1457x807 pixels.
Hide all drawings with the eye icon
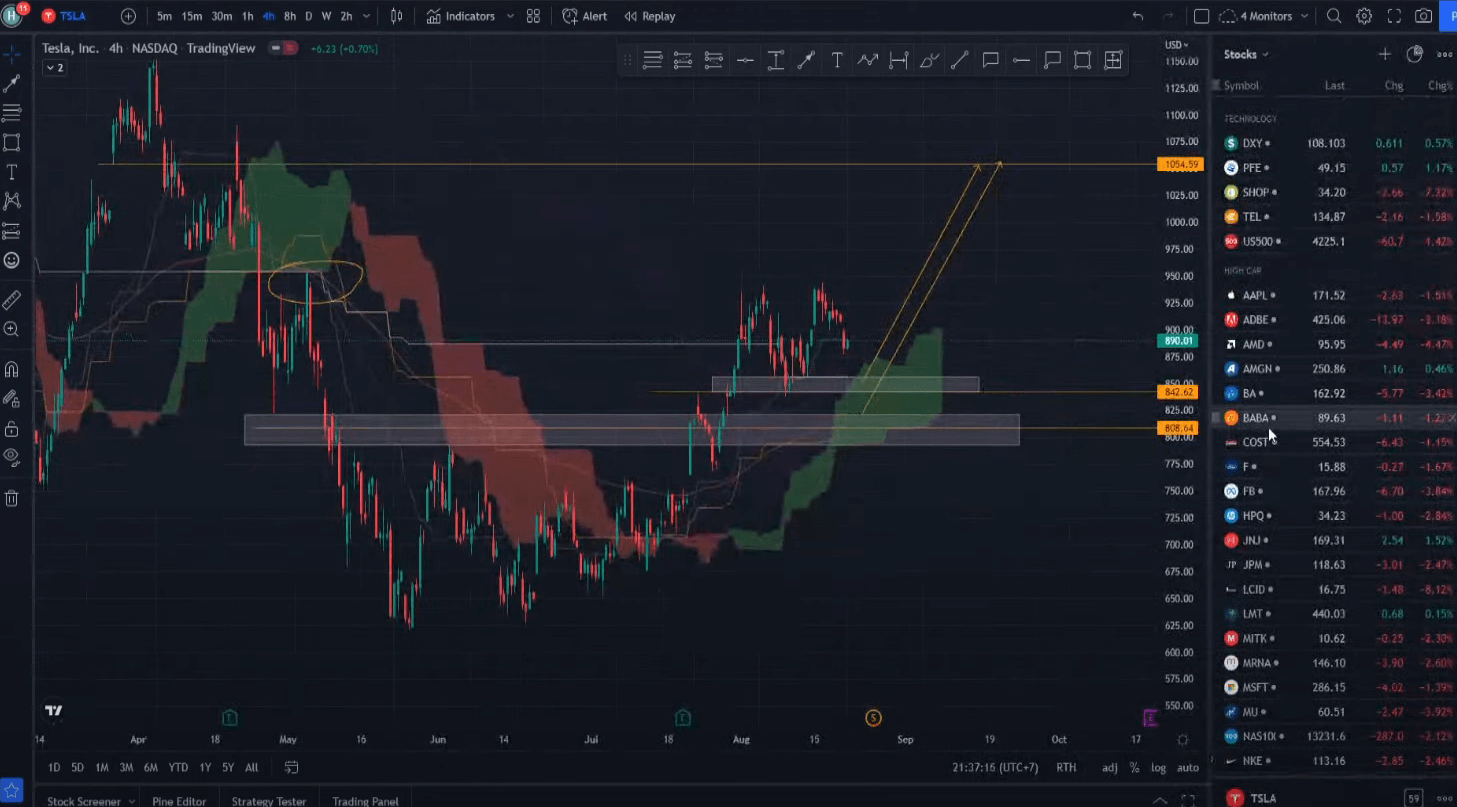[x=12, y=457]
